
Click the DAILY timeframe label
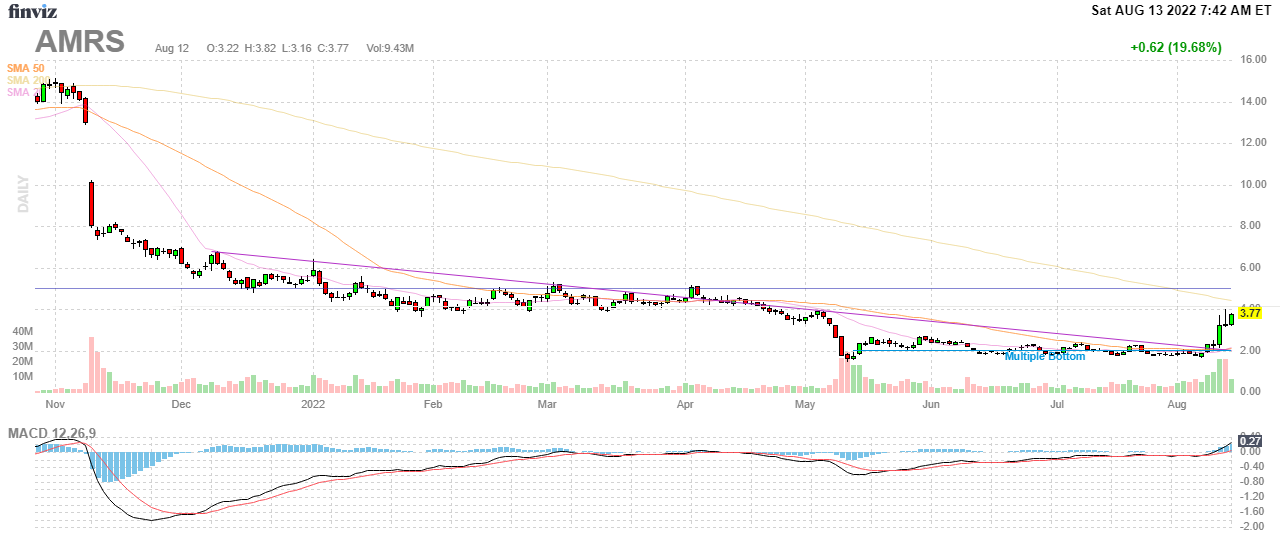pyautogui.click(x=23, y=194)
